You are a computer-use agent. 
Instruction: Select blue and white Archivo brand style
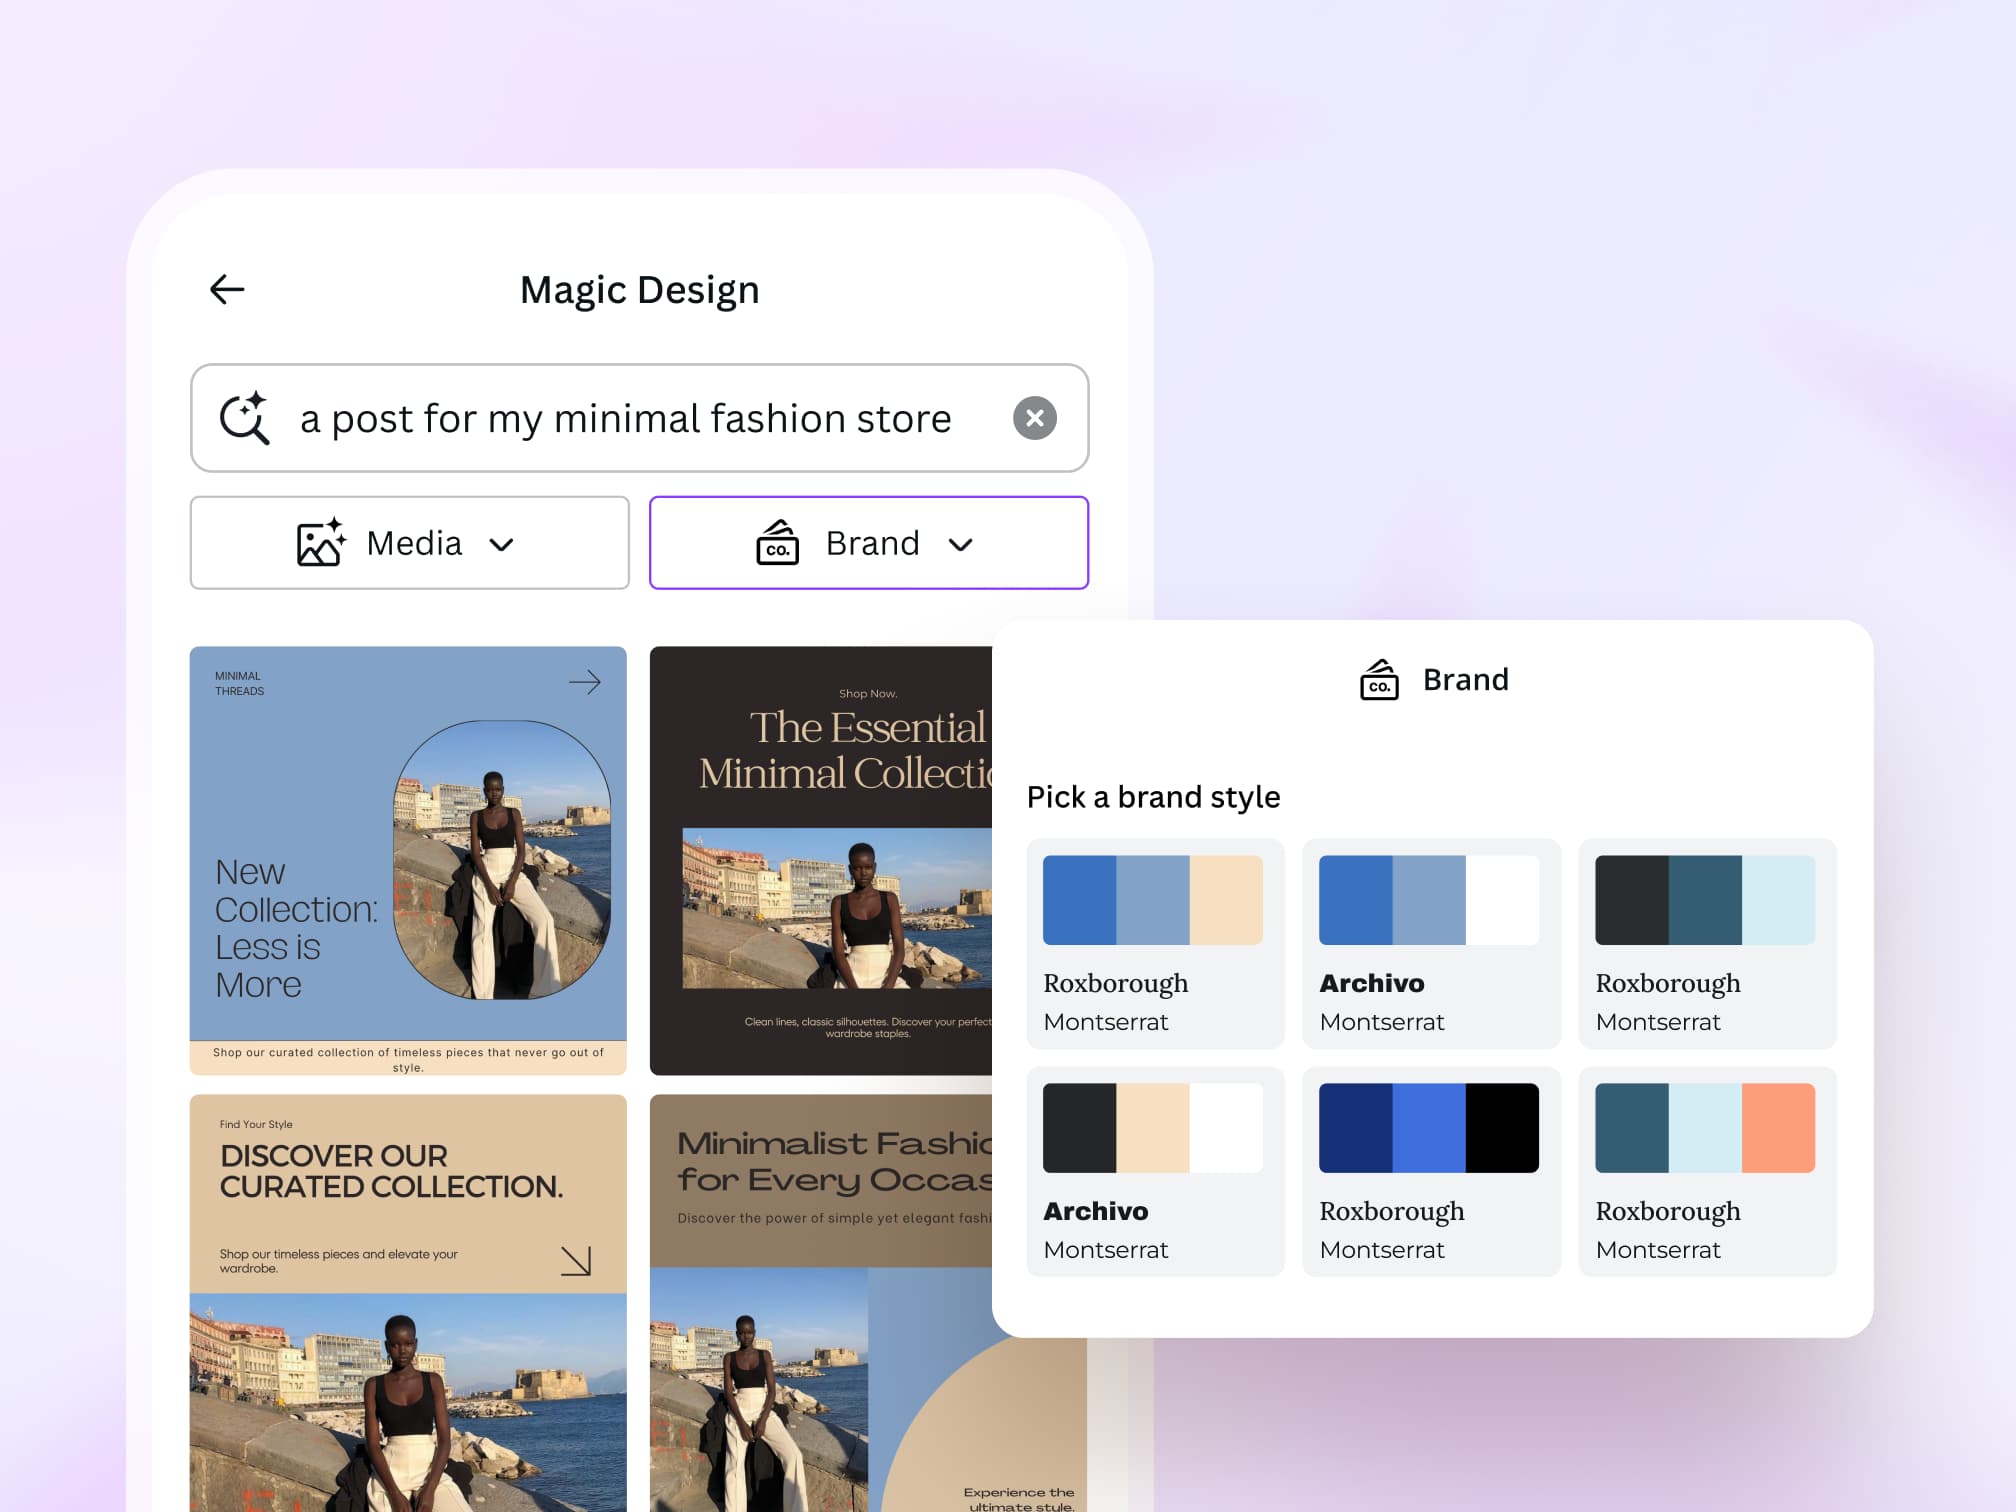pyautogui.click(x=1431, y=943)
